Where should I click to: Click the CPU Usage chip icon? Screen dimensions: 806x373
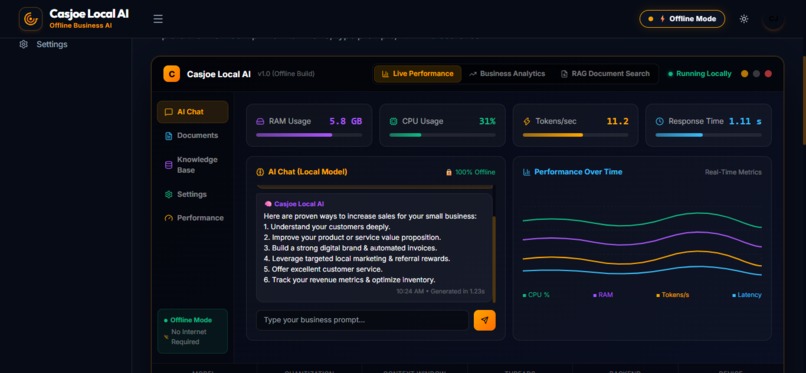click(x=393, y=121)
